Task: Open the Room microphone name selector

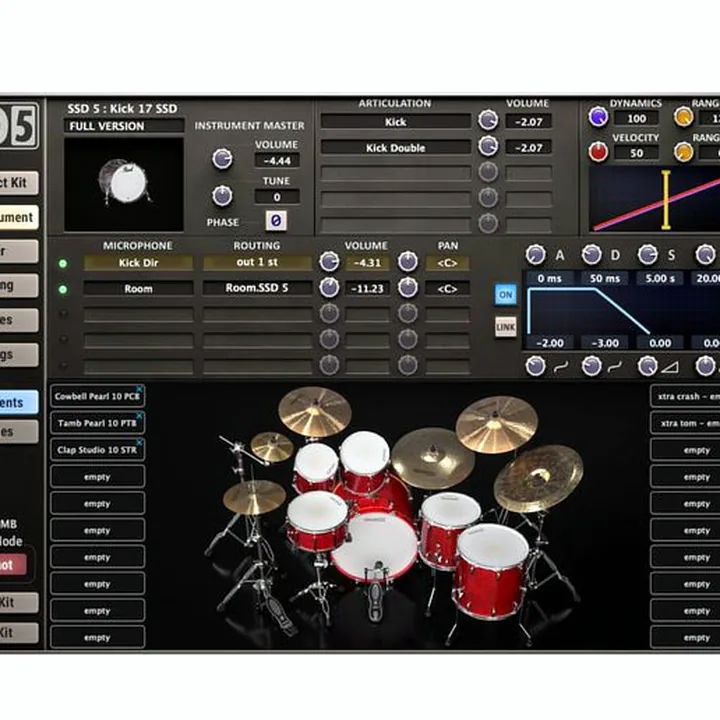Action: tap(138, 289)
